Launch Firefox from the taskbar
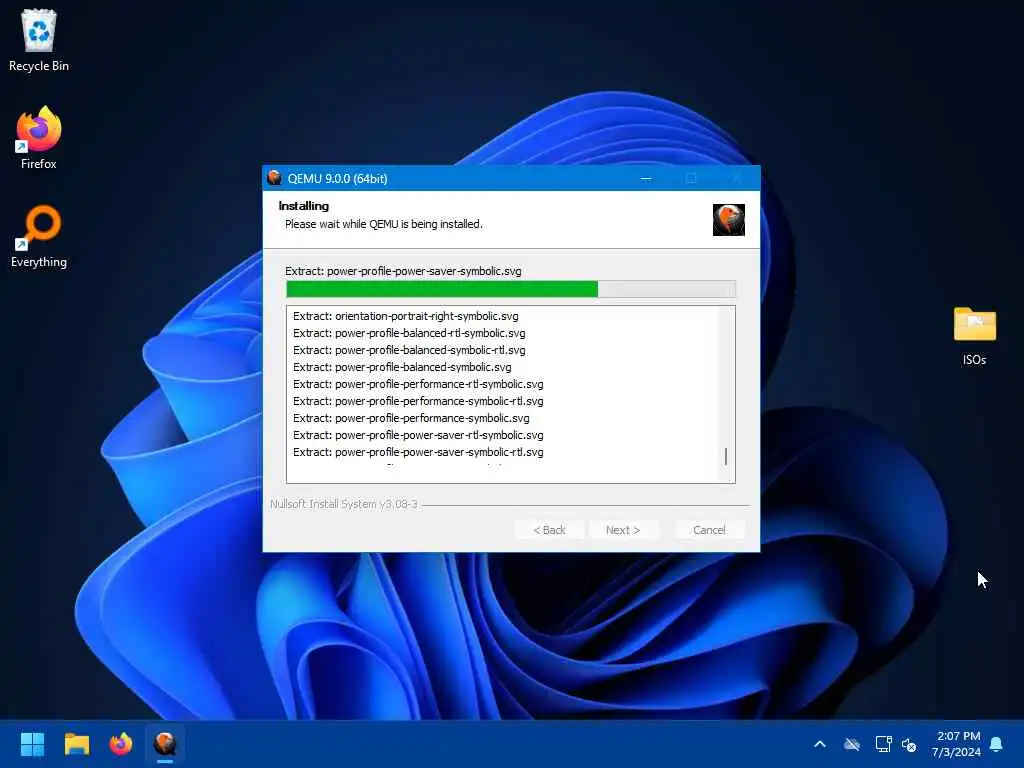 tap(121, 744)
